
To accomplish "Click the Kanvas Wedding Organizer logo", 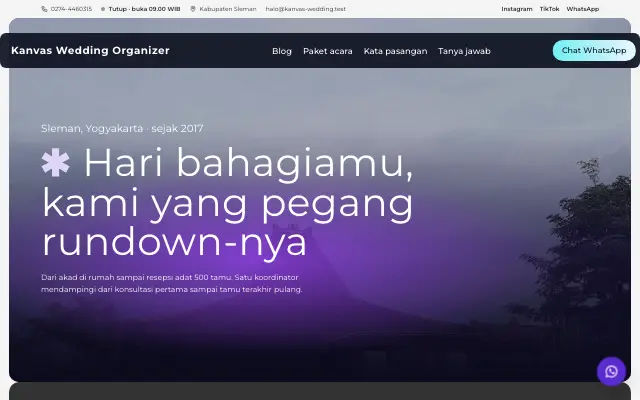I will (x=90, y=51).
